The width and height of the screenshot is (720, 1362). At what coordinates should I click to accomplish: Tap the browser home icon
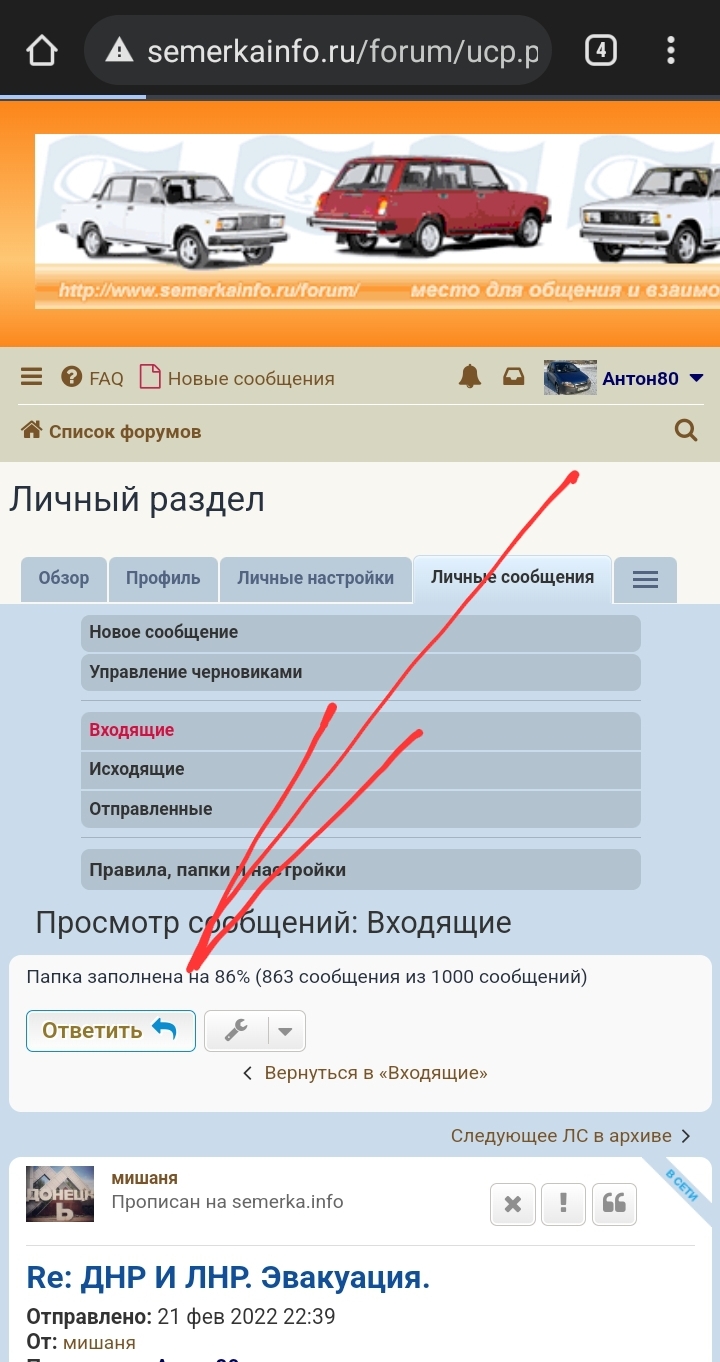41,50
